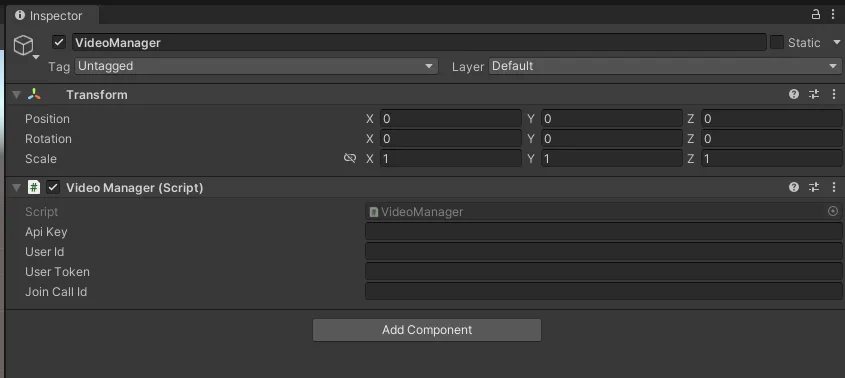Screen dimensions: 845x378
Task: Click the Api Key label
Action: 46,232
